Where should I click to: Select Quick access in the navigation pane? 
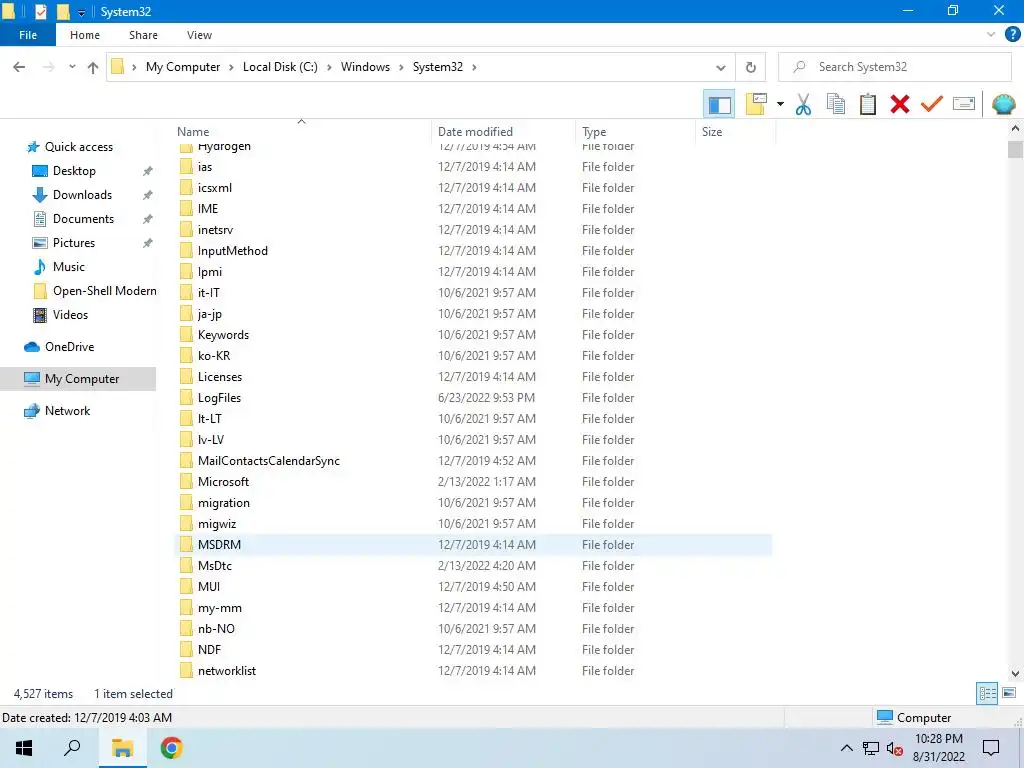coord(78,147)
